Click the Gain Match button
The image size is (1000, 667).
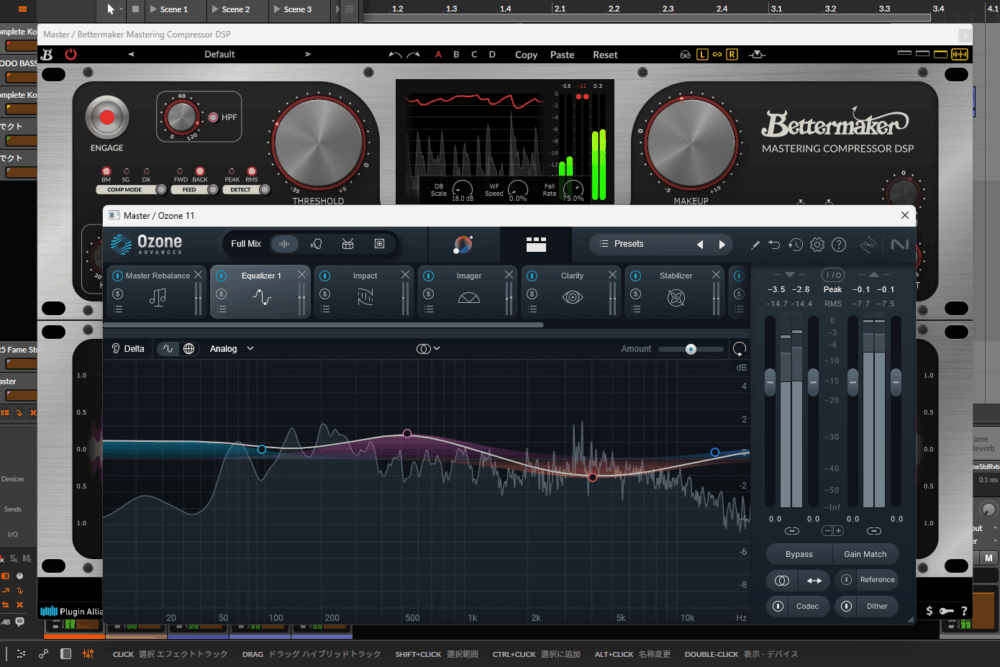pos(865,554)
